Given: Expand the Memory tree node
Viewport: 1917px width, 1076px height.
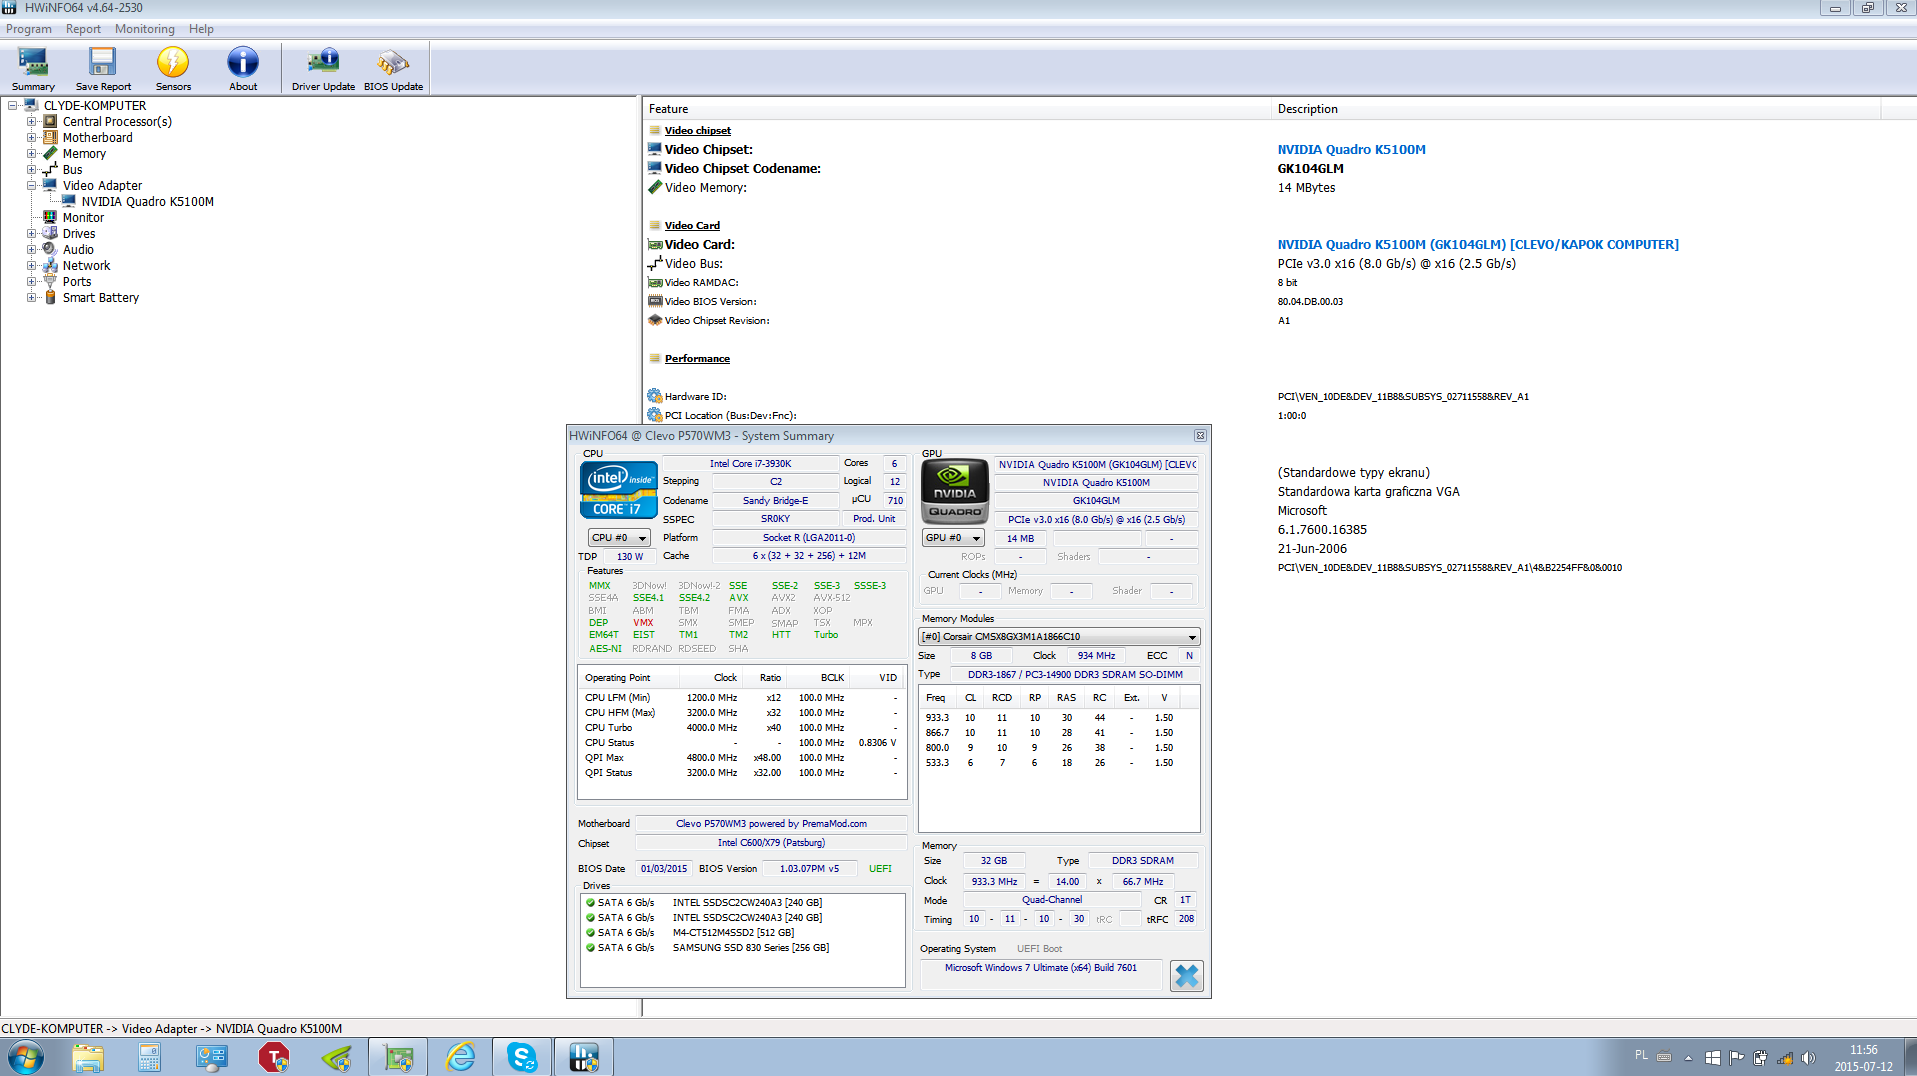Looking at the screenshot, I should [31, 153].
